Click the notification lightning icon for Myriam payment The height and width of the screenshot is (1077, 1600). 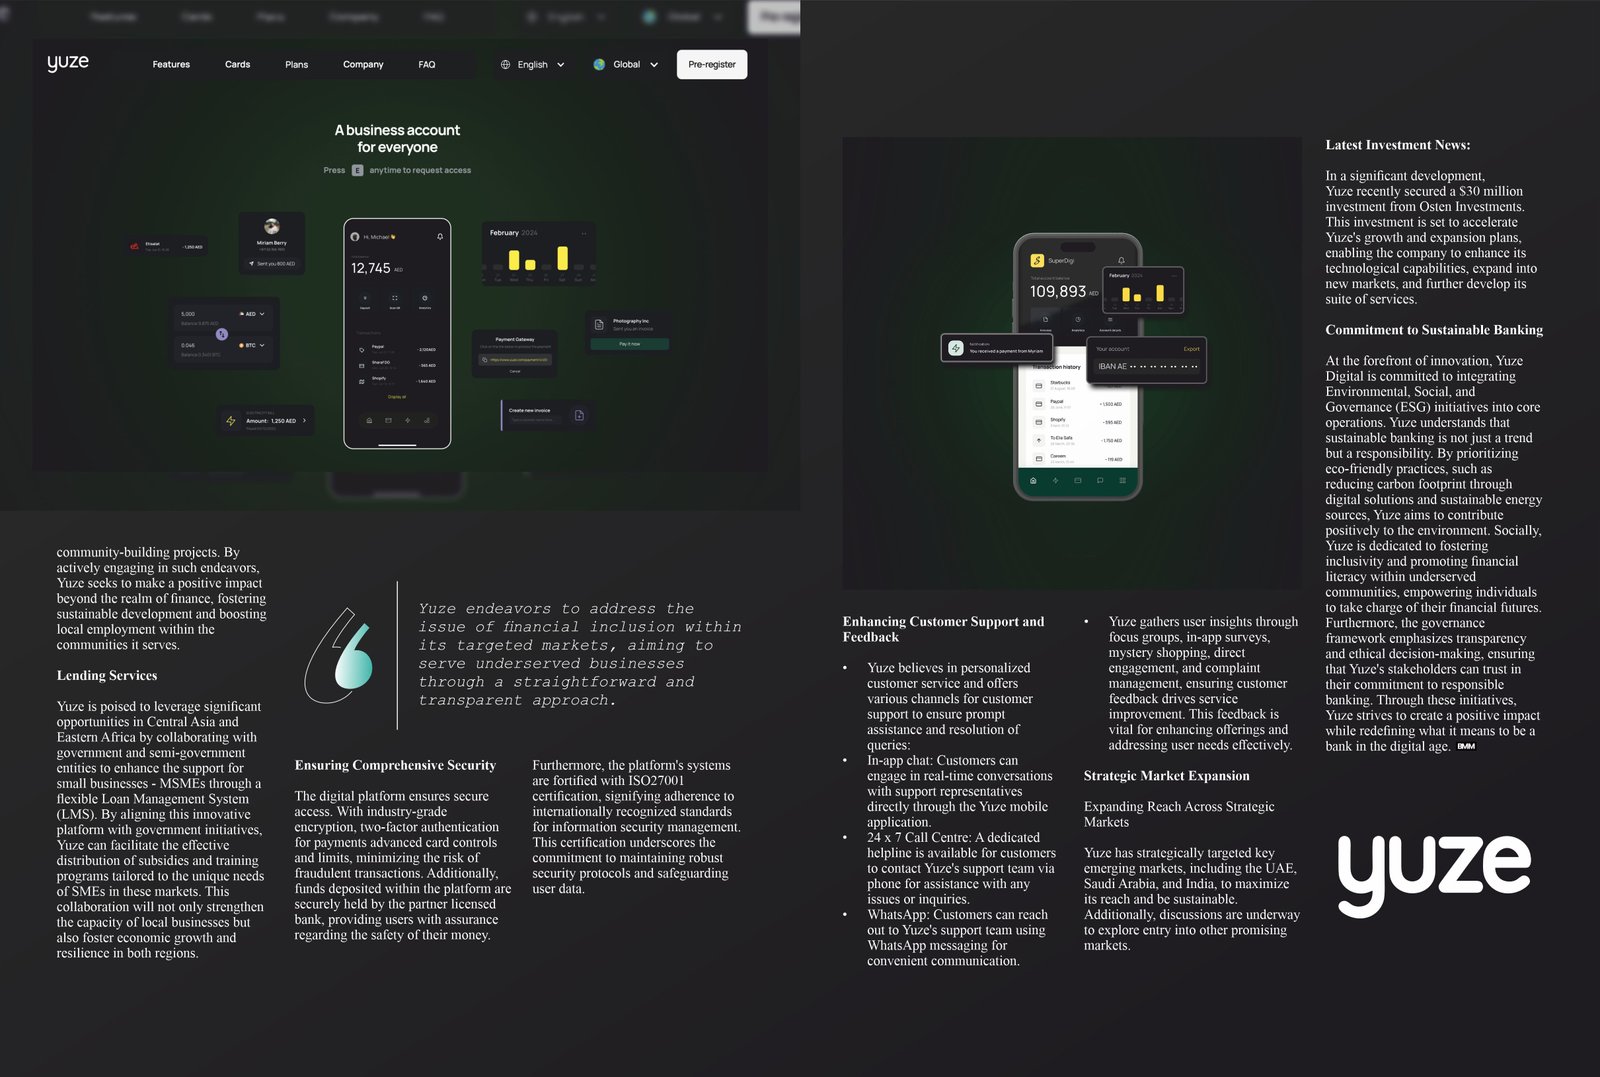(956, 348)
